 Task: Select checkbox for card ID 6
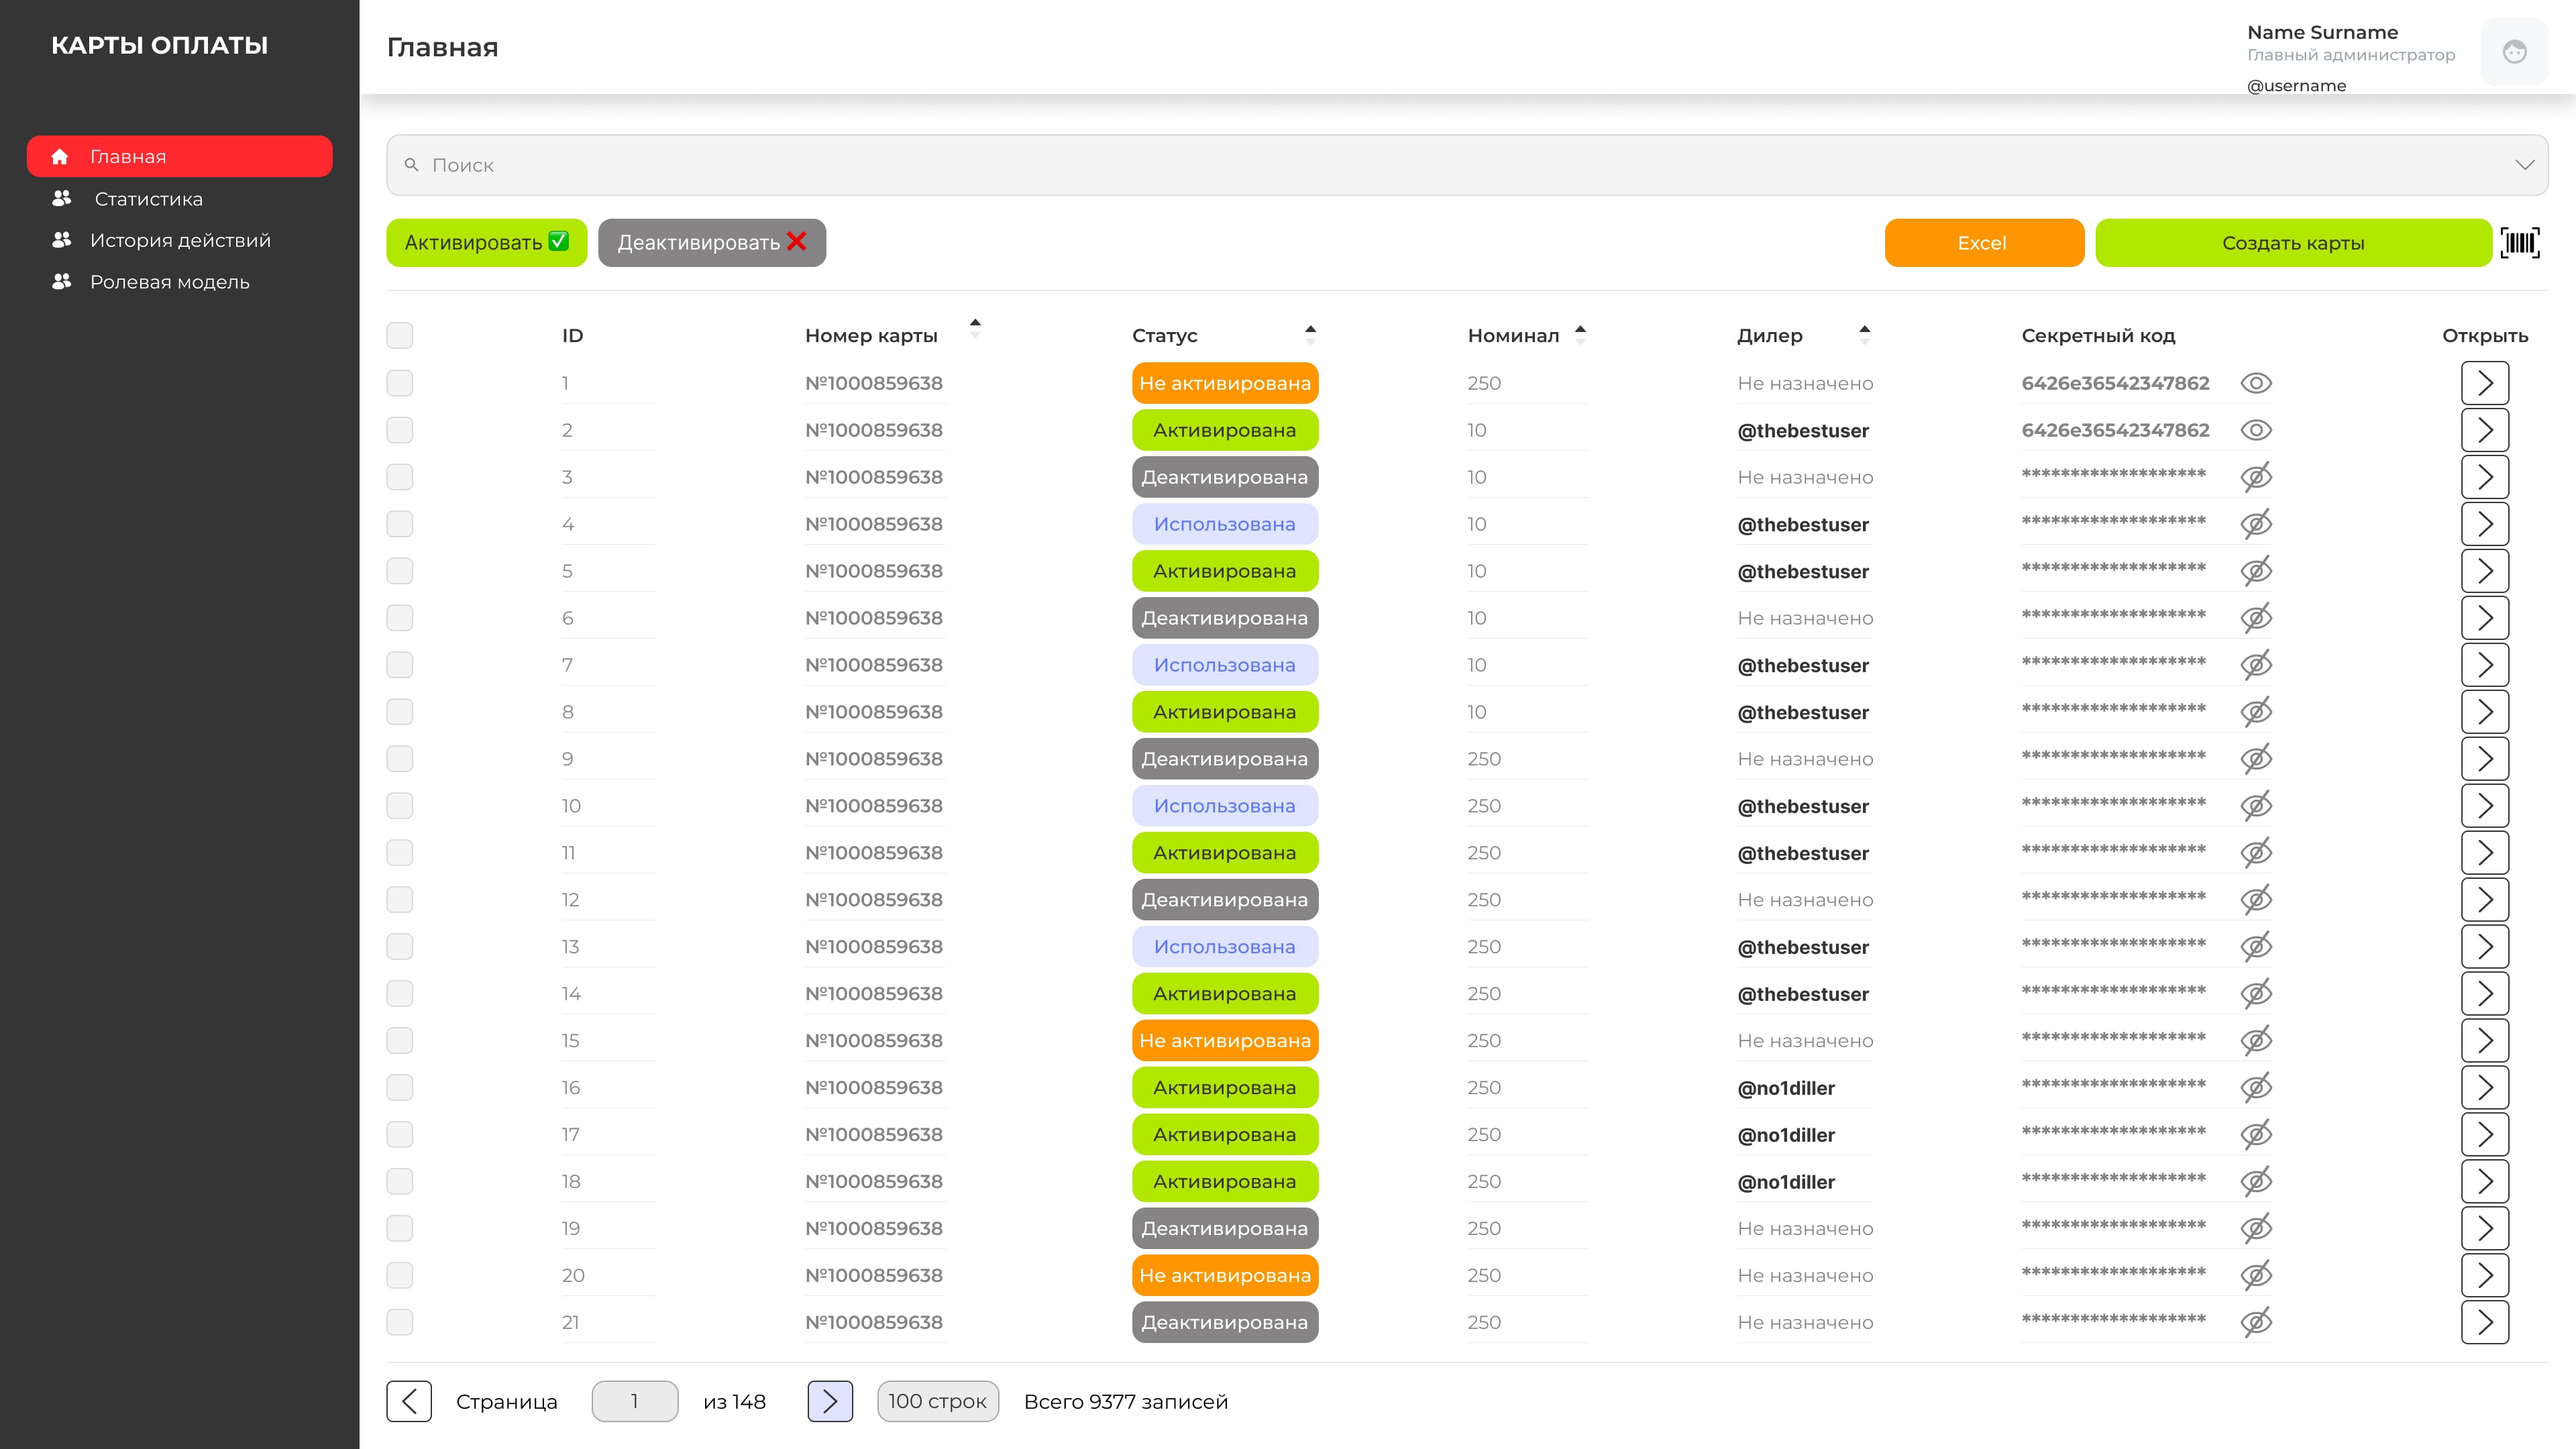[x=400, y=618]
